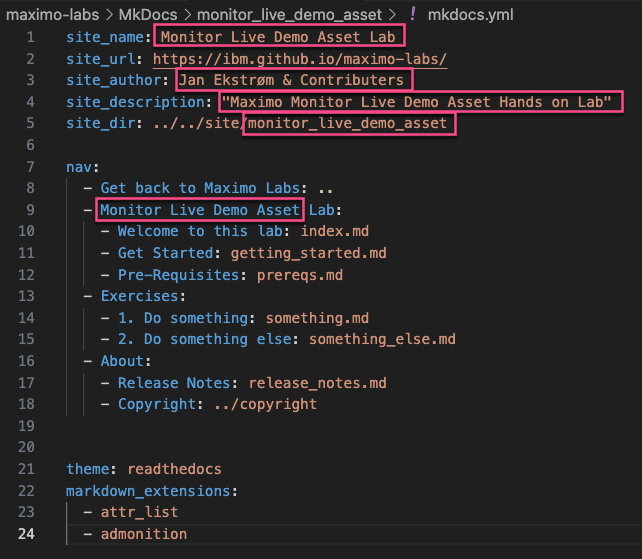Expand chevron after MkDocs breadcrumb

188,15
